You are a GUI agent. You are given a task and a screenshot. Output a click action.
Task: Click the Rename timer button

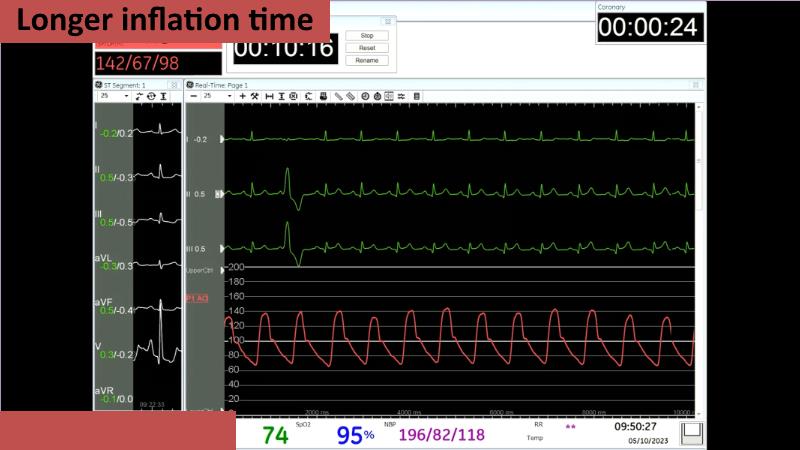[366, 60]
